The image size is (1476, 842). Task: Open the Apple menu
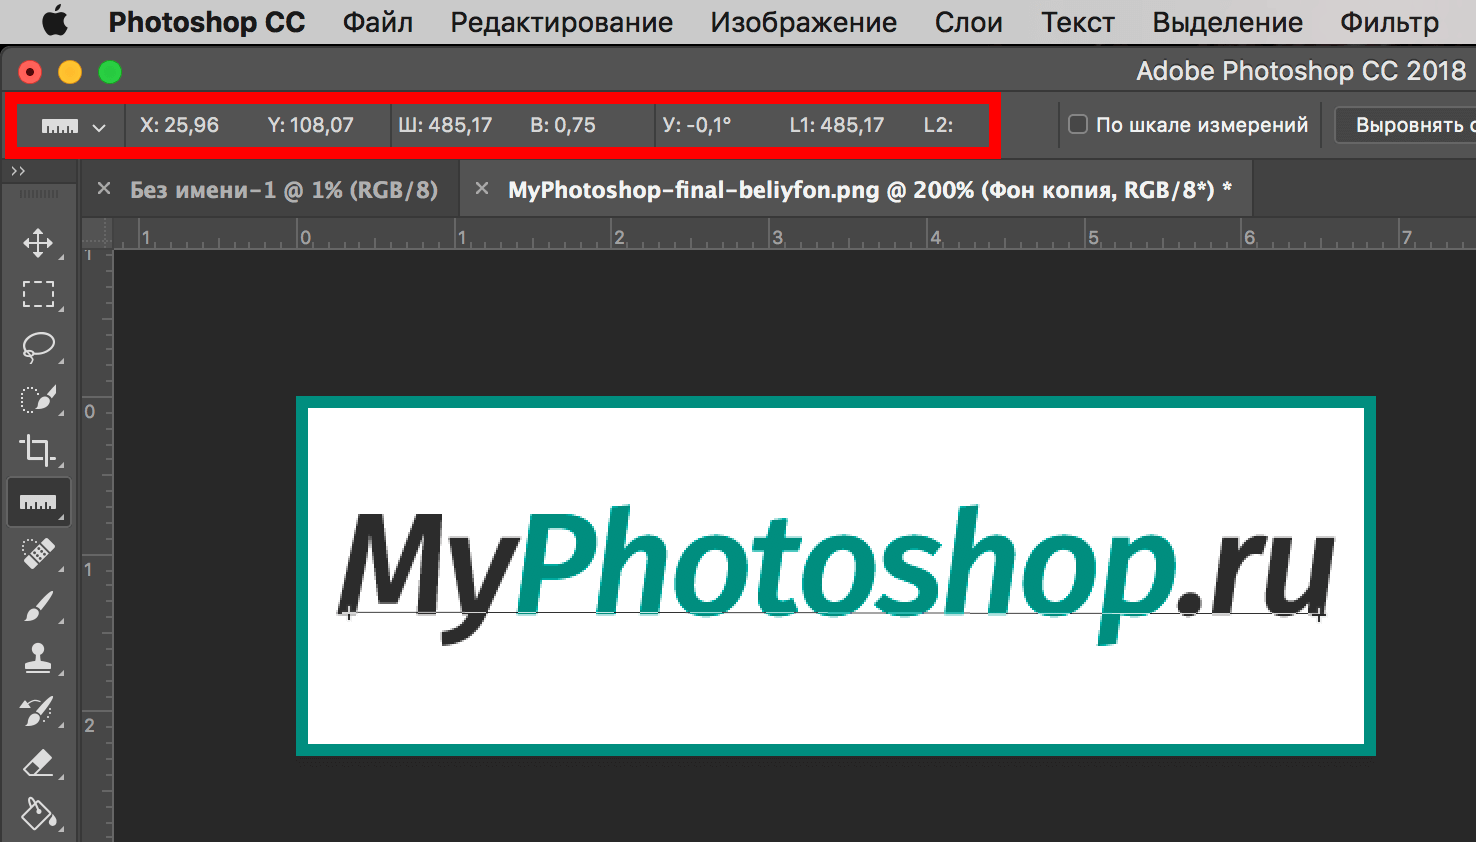tap(54, 21)
